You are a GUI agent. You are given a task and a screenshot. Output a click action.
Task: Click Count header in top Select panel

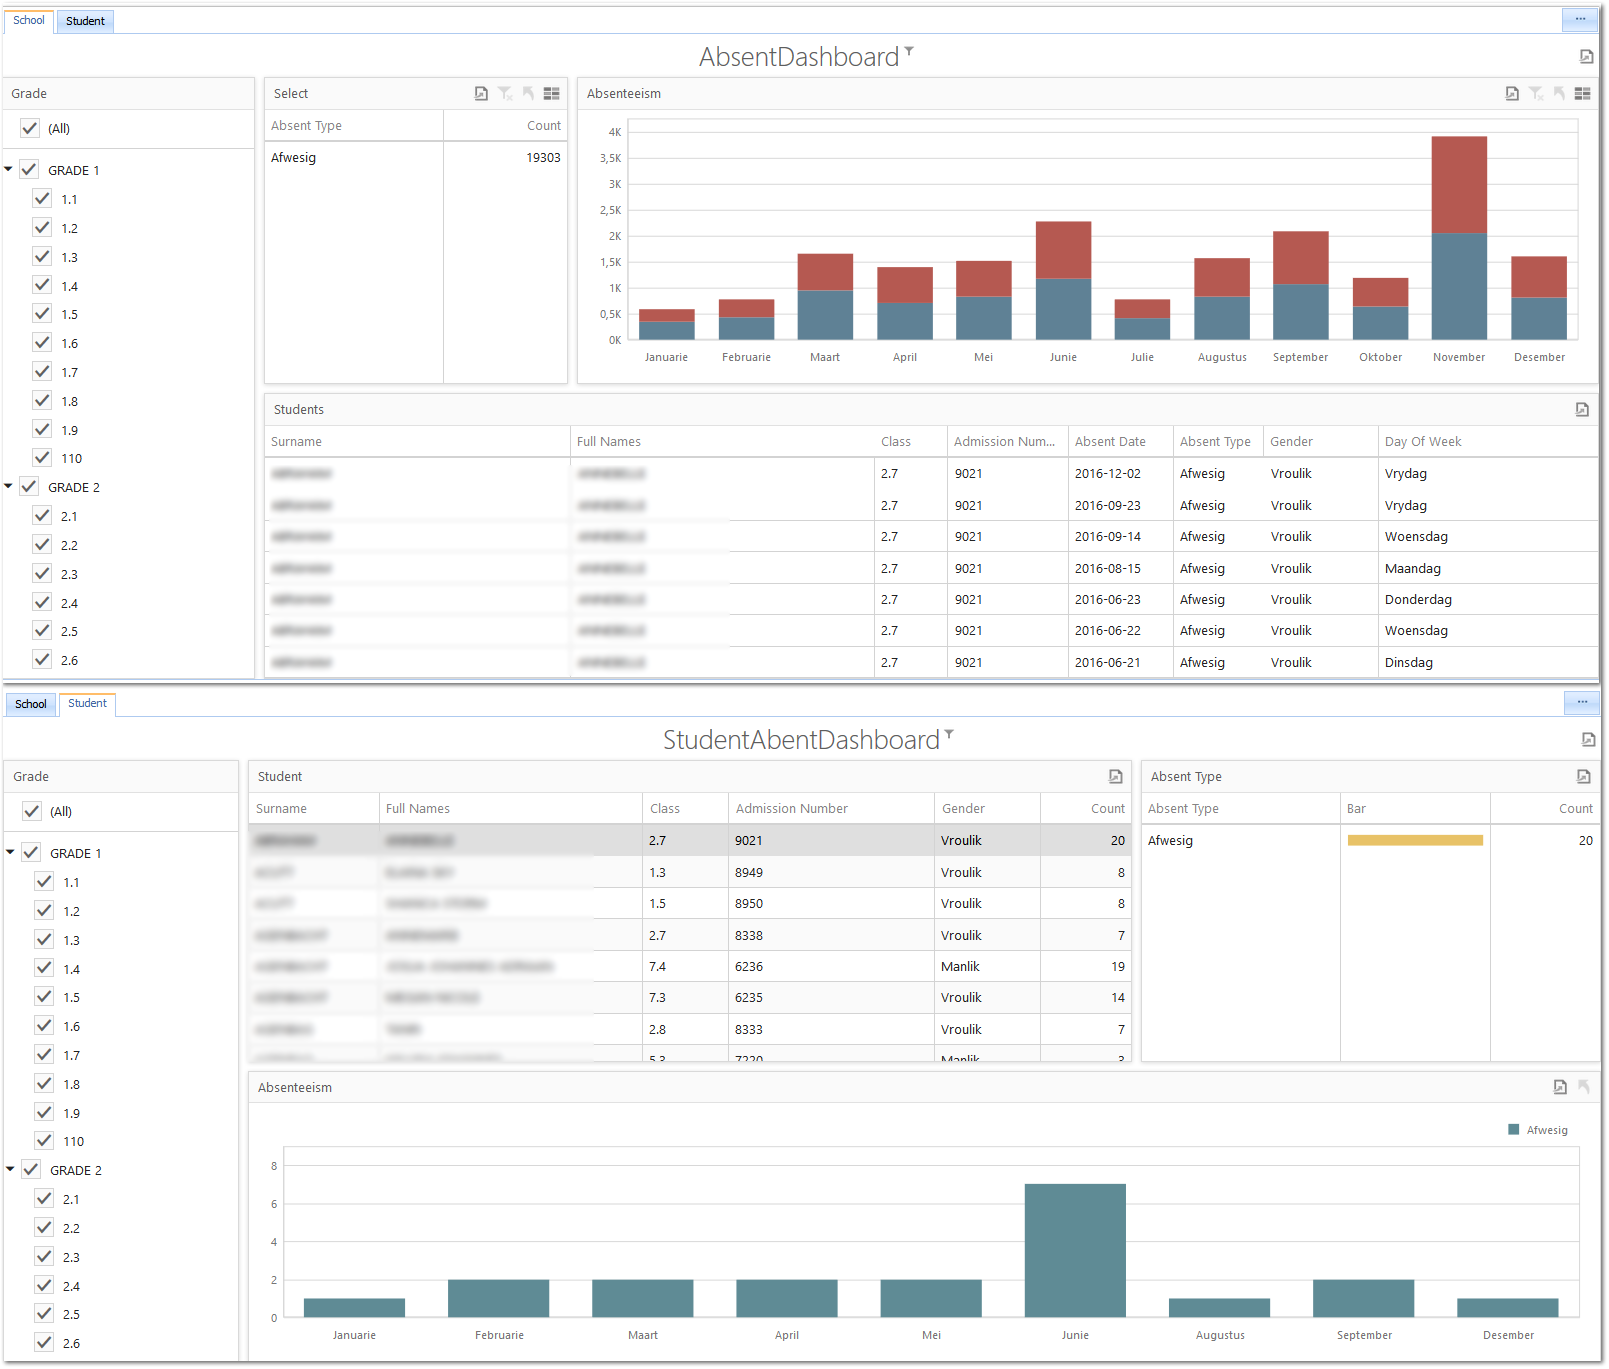pyautogui.click(x=505, y=125)
